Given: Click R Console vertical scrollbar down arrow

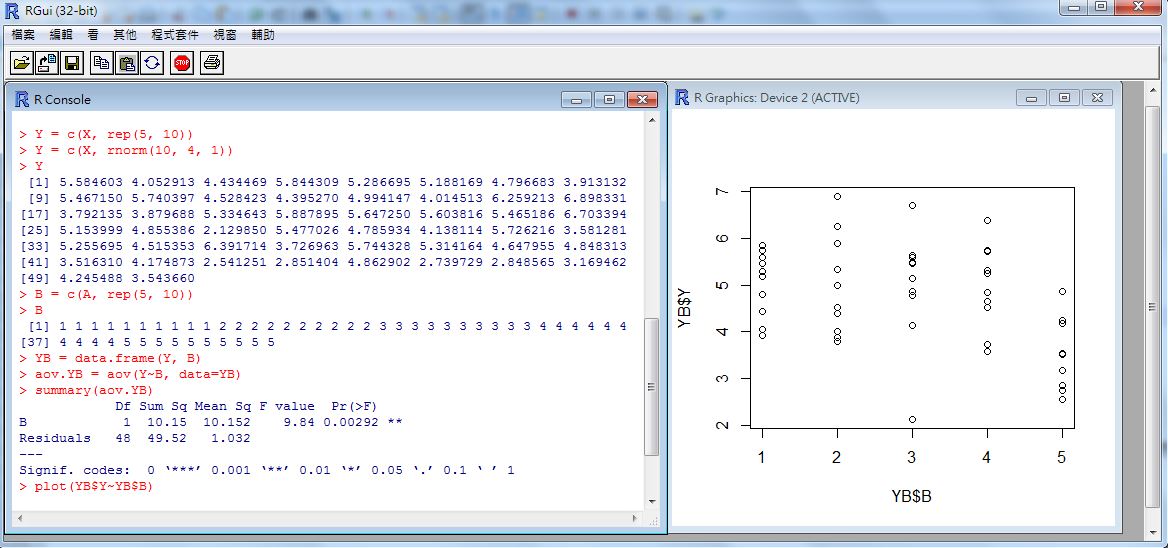Looking at the screenshot, I should (x=653, y=501).
